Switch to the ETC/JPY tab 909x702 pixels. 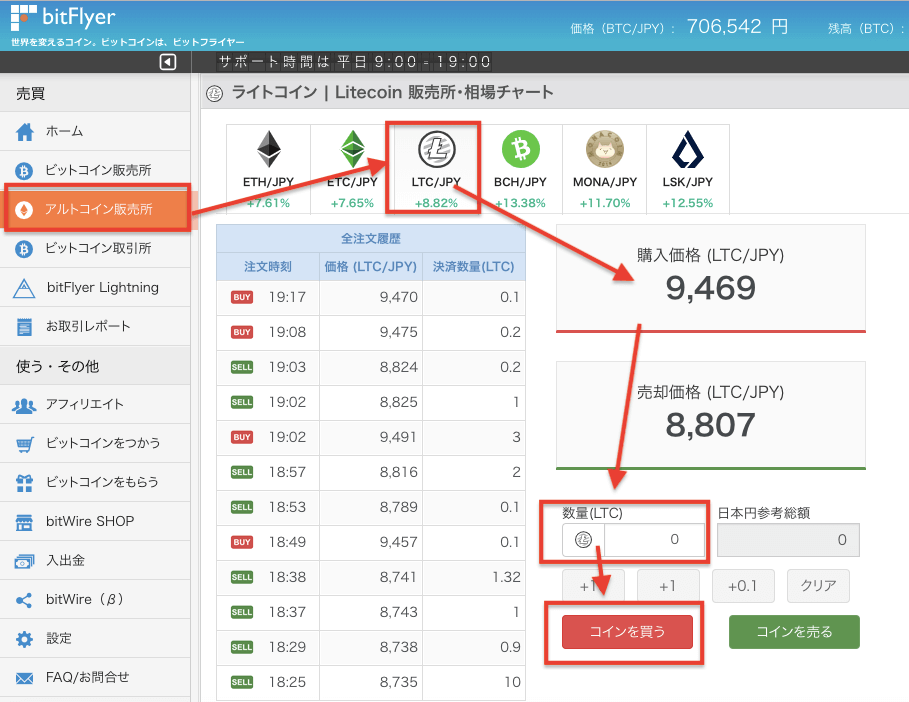352,169
